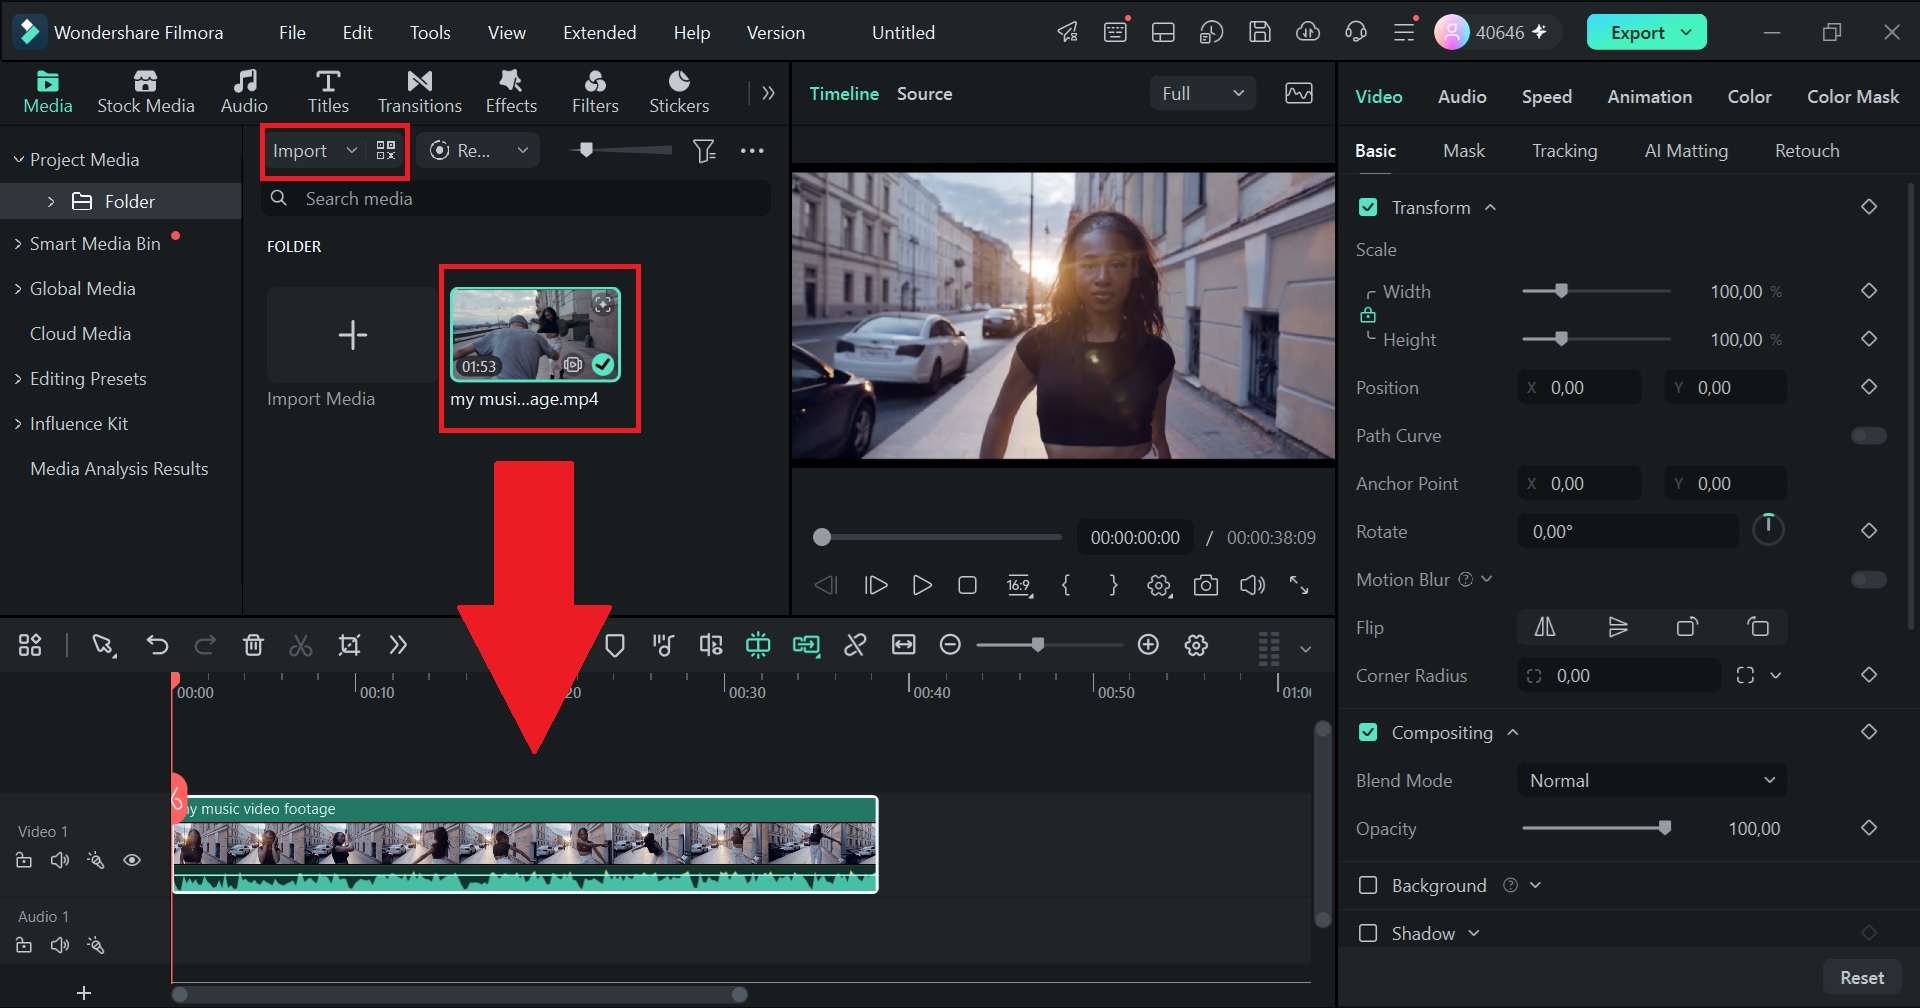Viewport: 1920px width, 1008px height.
Task: Open the Import dropdown arrow
Action: 351,150
